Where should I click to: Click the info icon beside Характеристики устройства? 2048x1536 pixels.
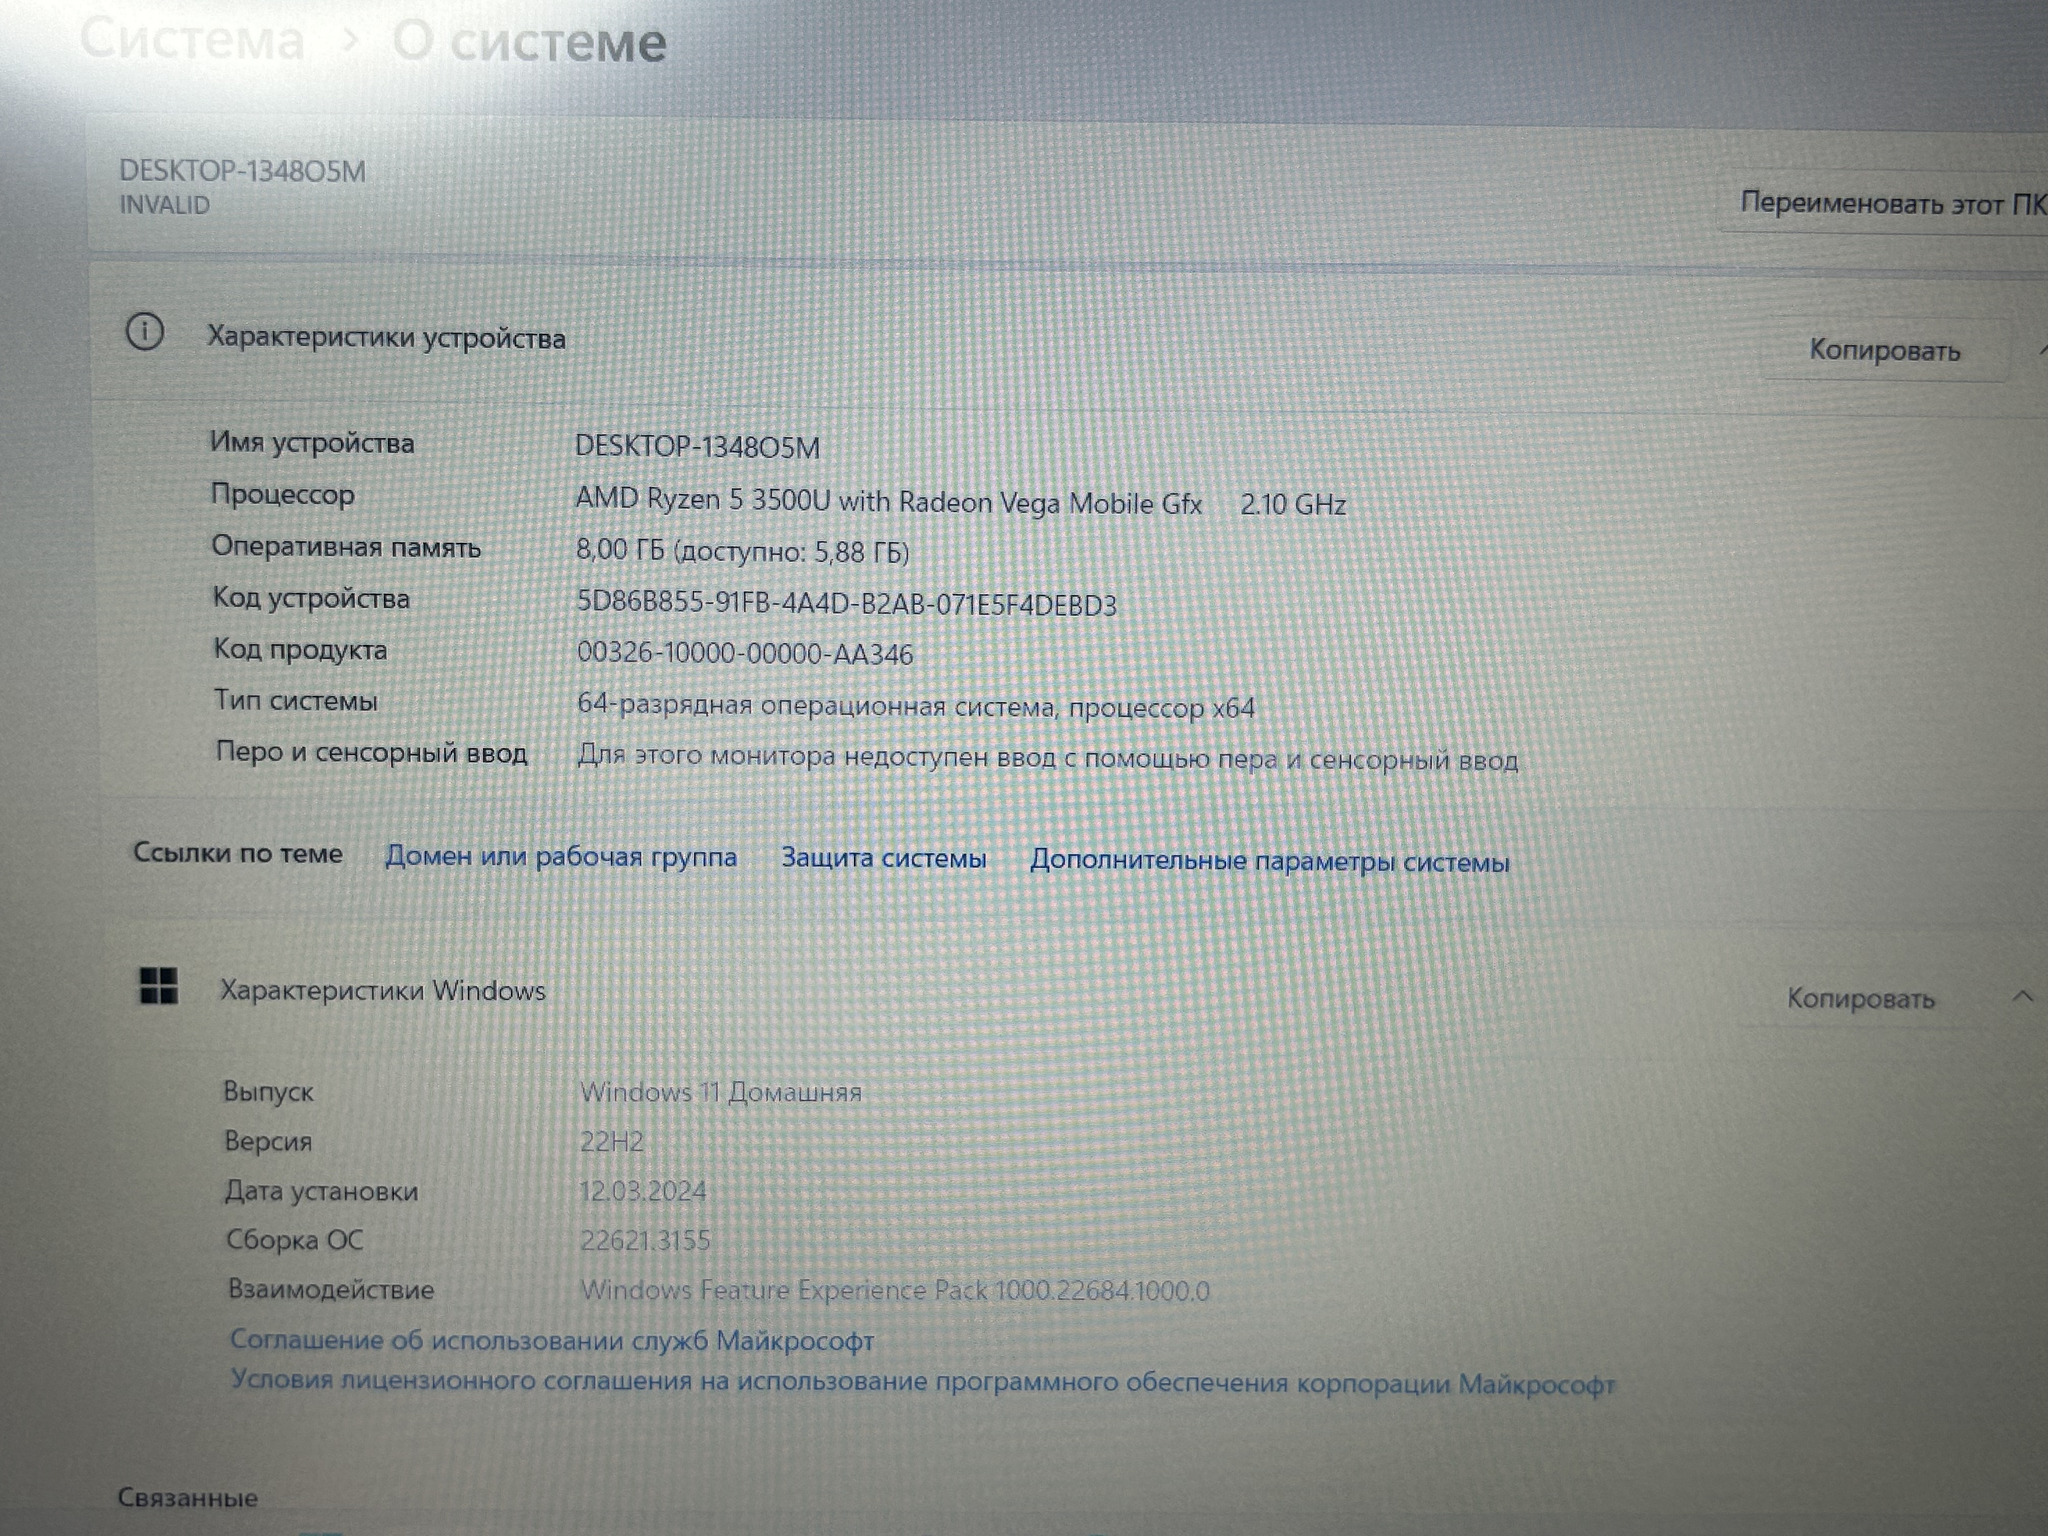point(145,331)
